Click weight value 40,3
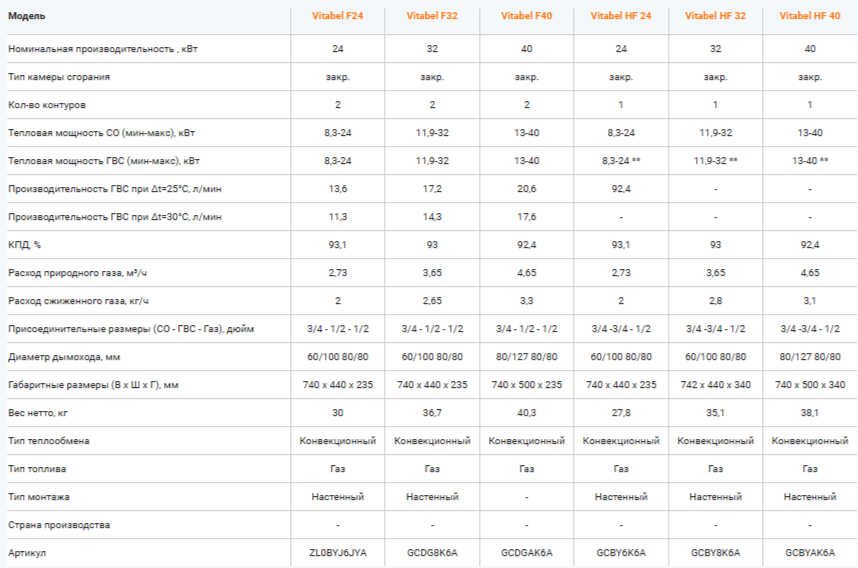Screen dimensions: 858x568 point(526,413)
